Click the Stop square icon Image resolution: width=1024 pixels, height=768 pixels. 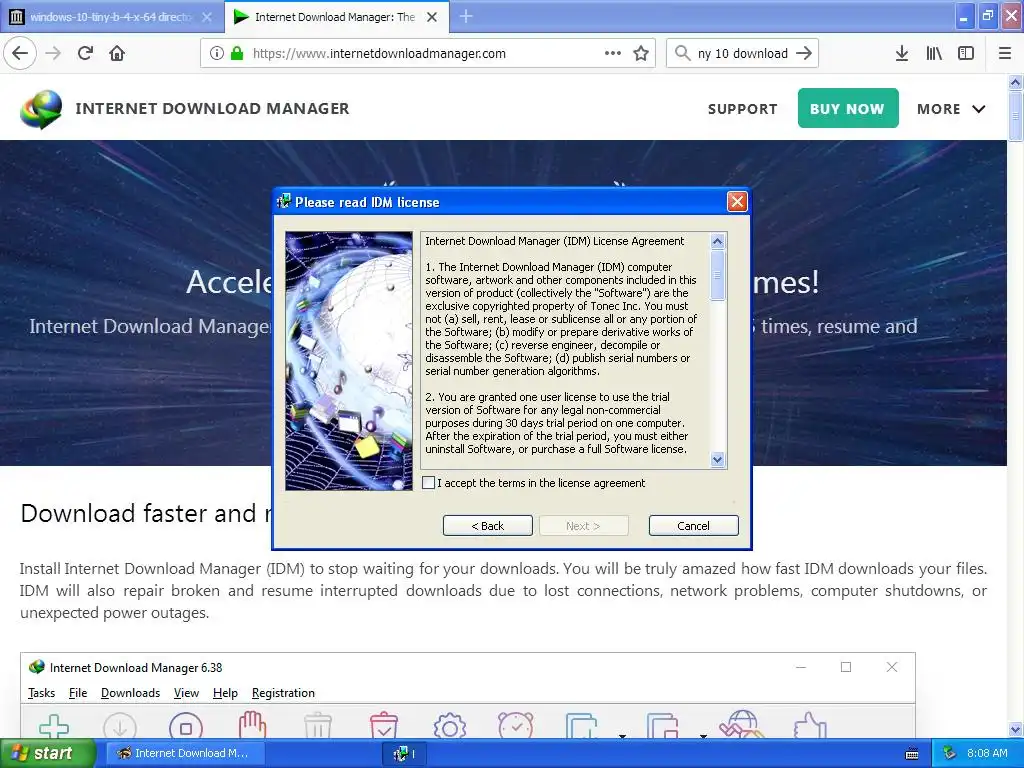[x=186, y=726]
